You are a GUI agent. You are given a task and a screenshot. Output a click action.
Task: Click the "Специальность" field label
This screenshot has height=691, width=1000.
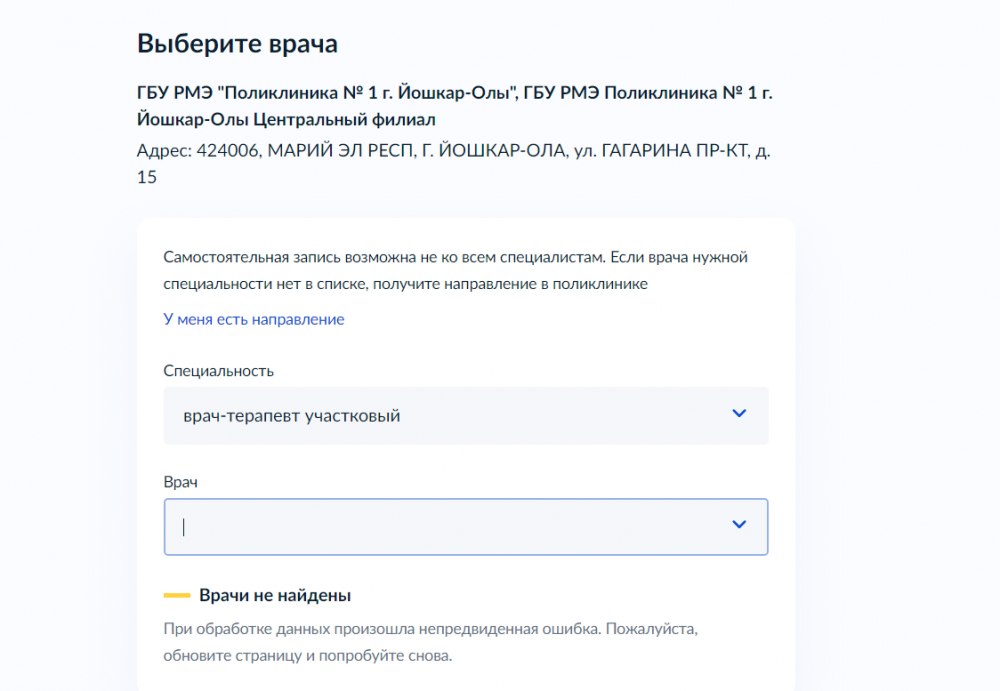(x=218, y=371)
